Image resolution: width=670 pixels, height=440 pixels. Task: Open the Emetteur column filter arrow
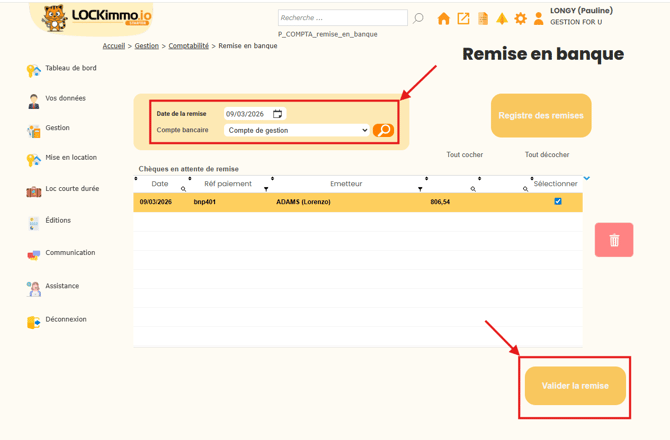[x=420, y=189]
